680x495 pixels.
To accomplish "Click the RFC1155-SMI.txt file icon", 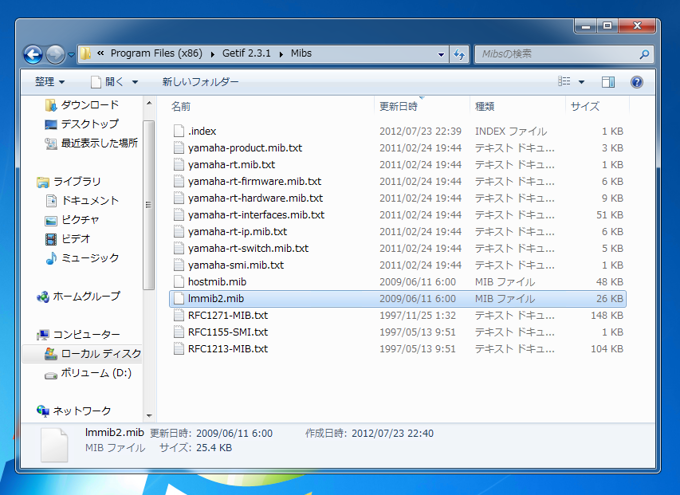I will [x=179, y=332].
